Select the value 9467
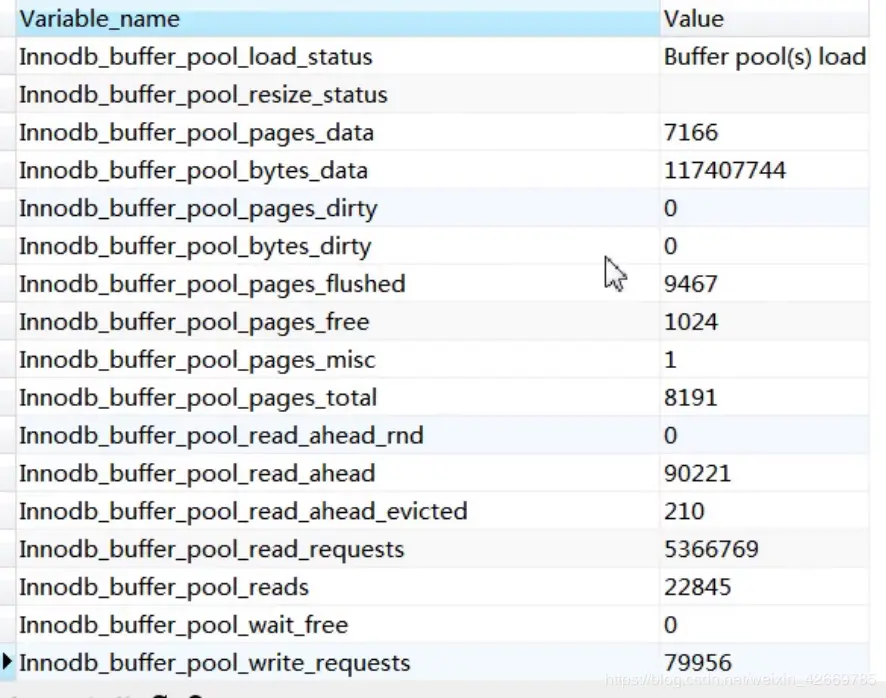 pyautogui.click(x=765, y=284)
